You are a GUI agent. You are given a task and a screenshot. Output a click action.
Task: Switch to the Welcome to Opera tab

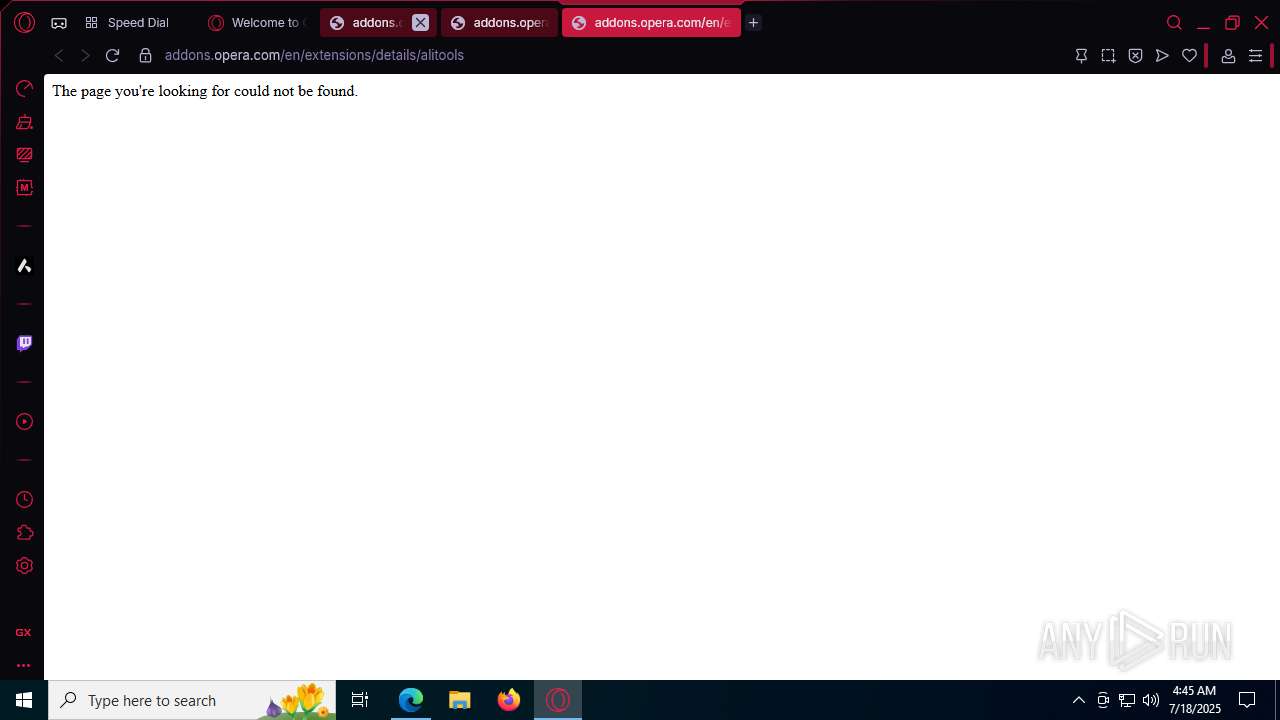pyautogui.click(x=258, y=22)
